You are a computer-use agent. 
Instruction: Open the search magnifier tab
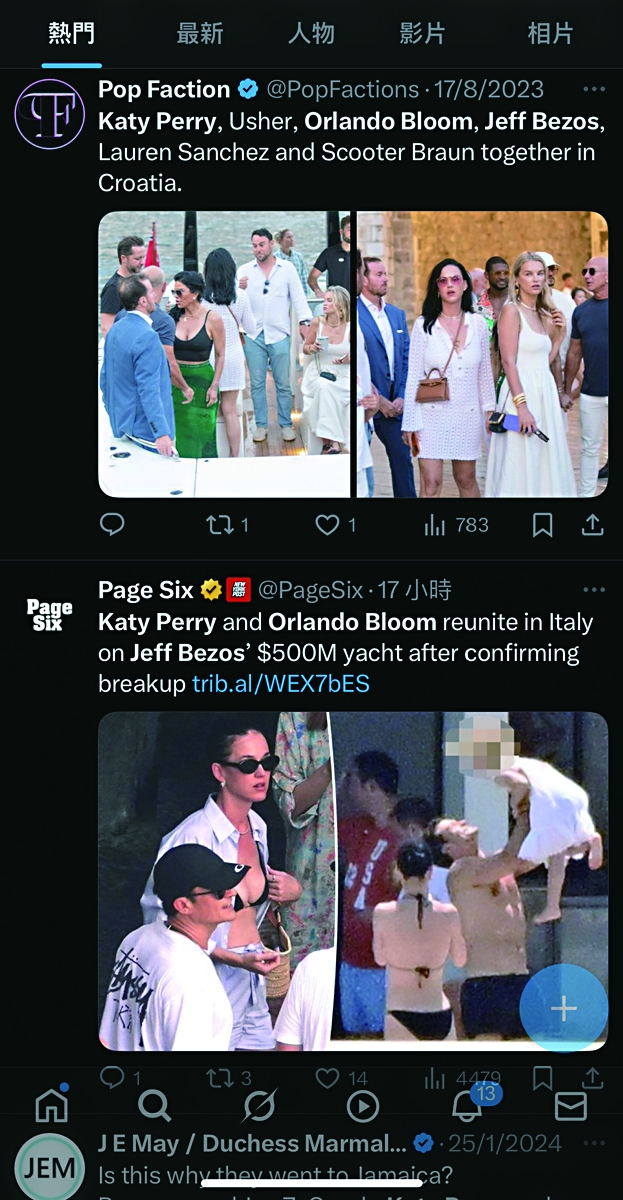click(154, 1105)
